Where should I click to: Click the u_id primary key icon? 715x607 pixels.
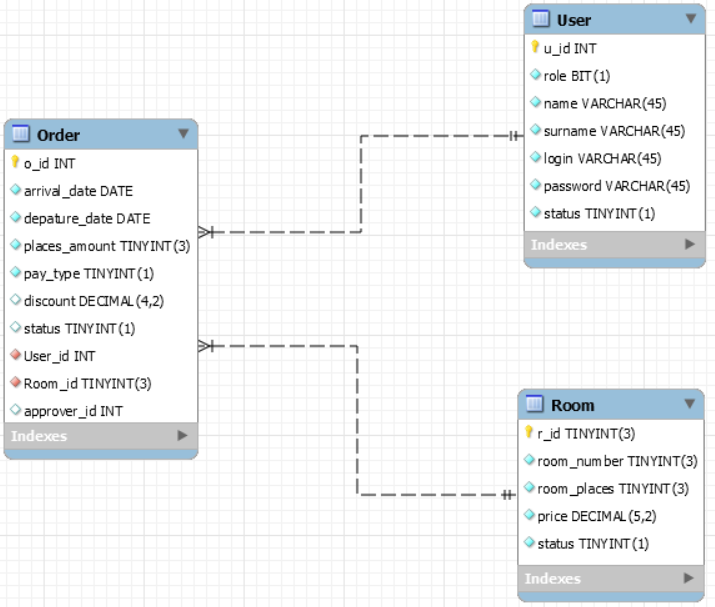pos(535,47)
